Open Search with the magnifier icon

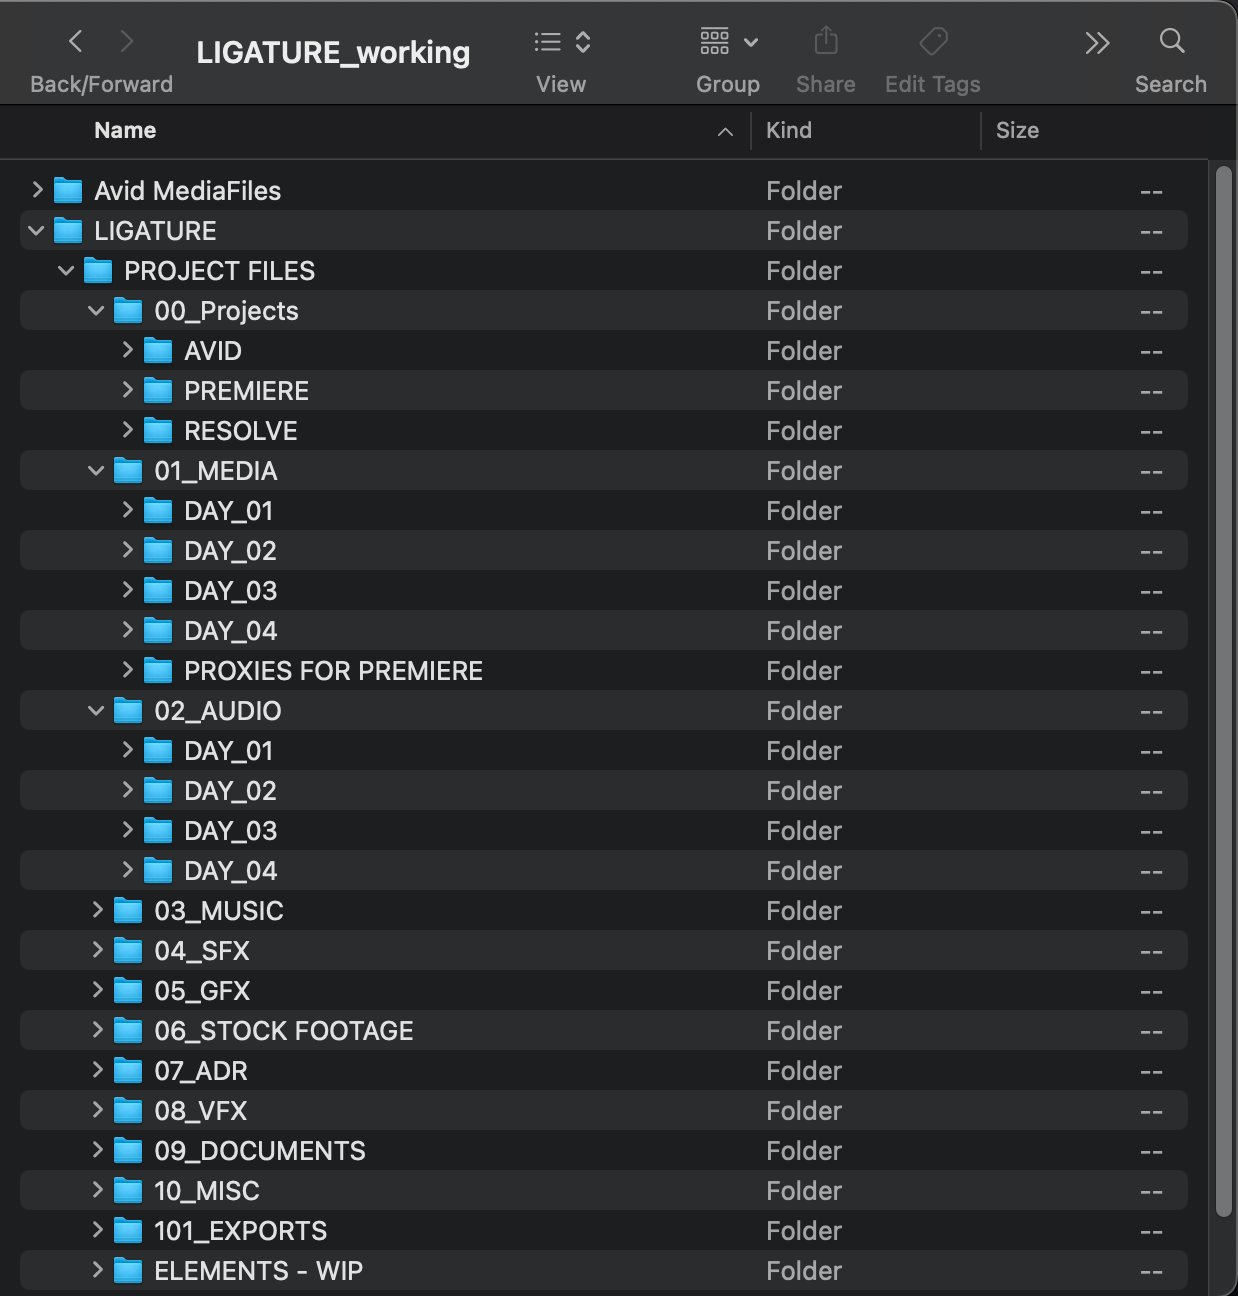[1171, 41]
